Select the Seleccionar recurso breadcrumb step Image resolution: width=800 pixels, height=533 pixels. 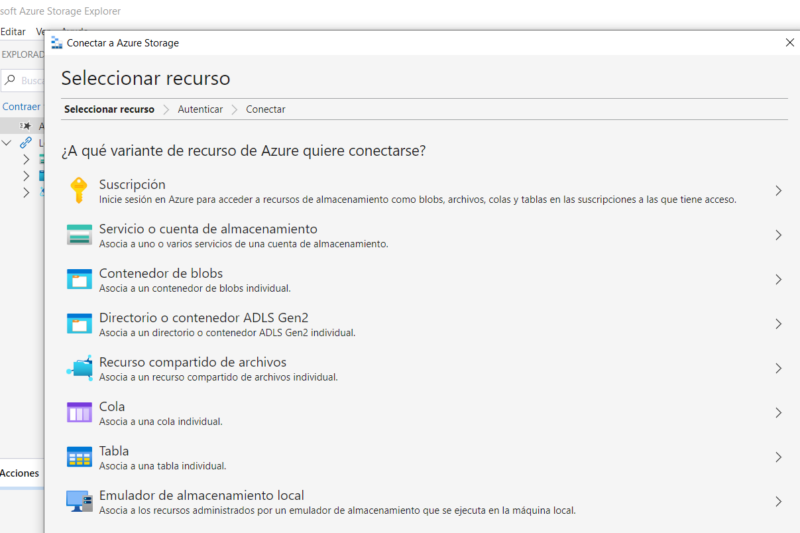[x=109, y=109]
